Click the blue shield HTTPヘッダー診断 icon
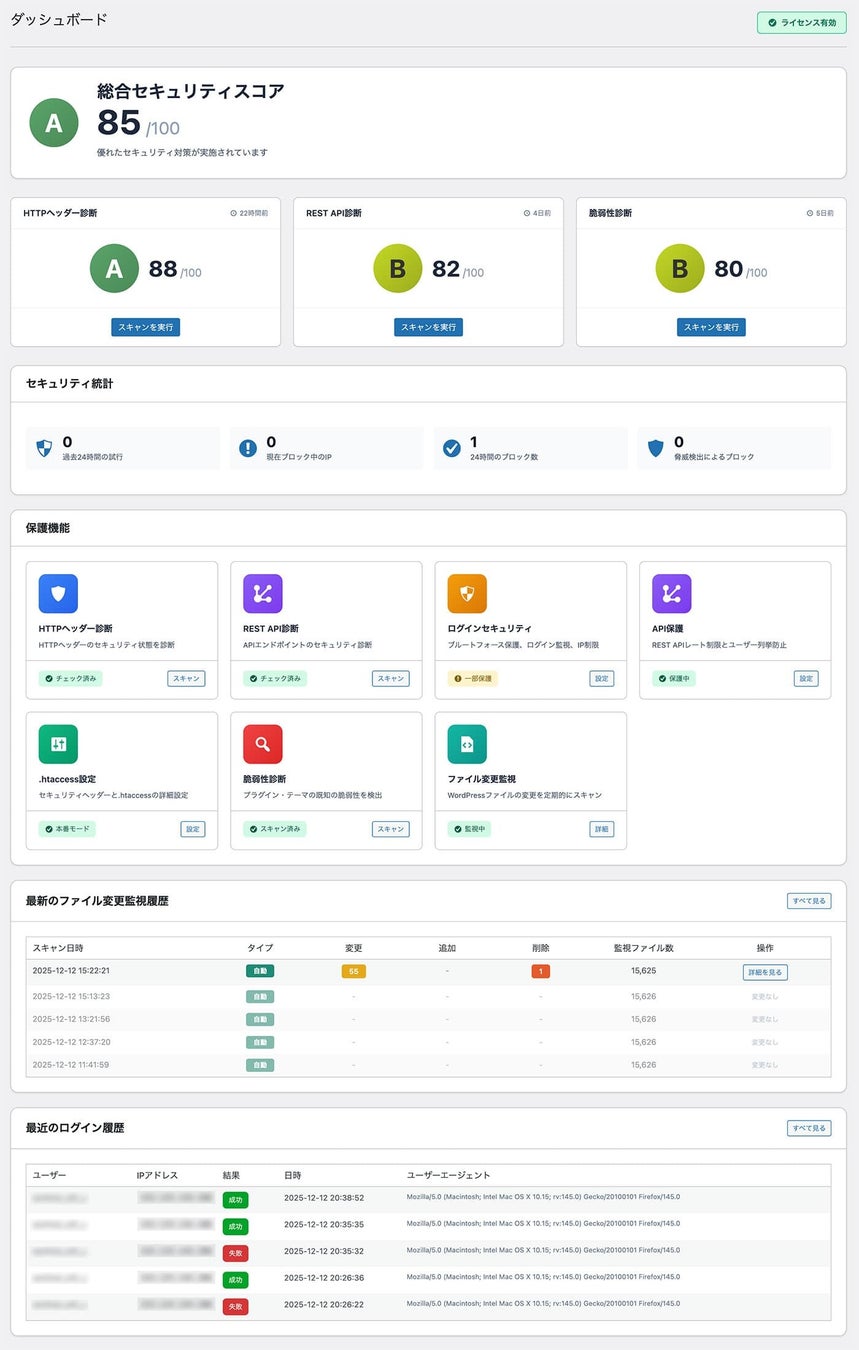This screenshot has height=1350, width=859. (58, 593)
